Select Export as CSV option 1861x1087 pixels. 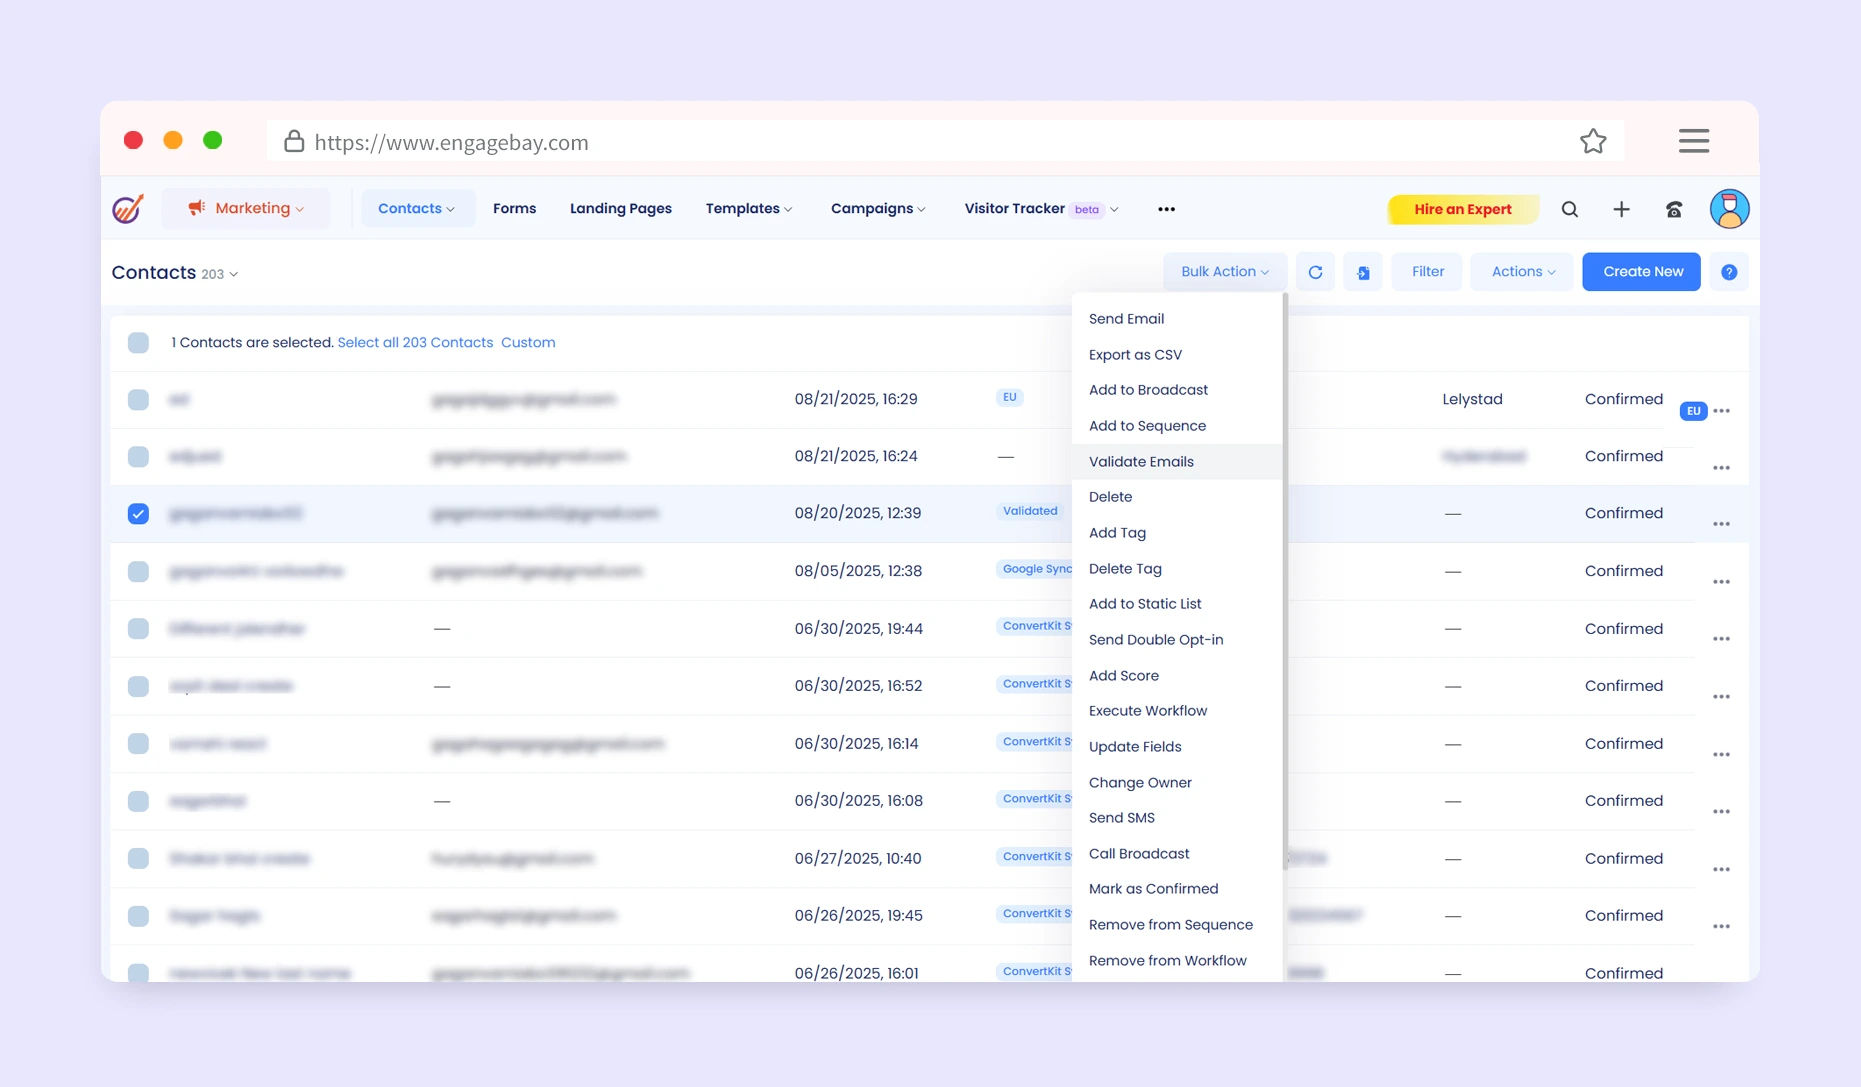tap(1135, 355)
